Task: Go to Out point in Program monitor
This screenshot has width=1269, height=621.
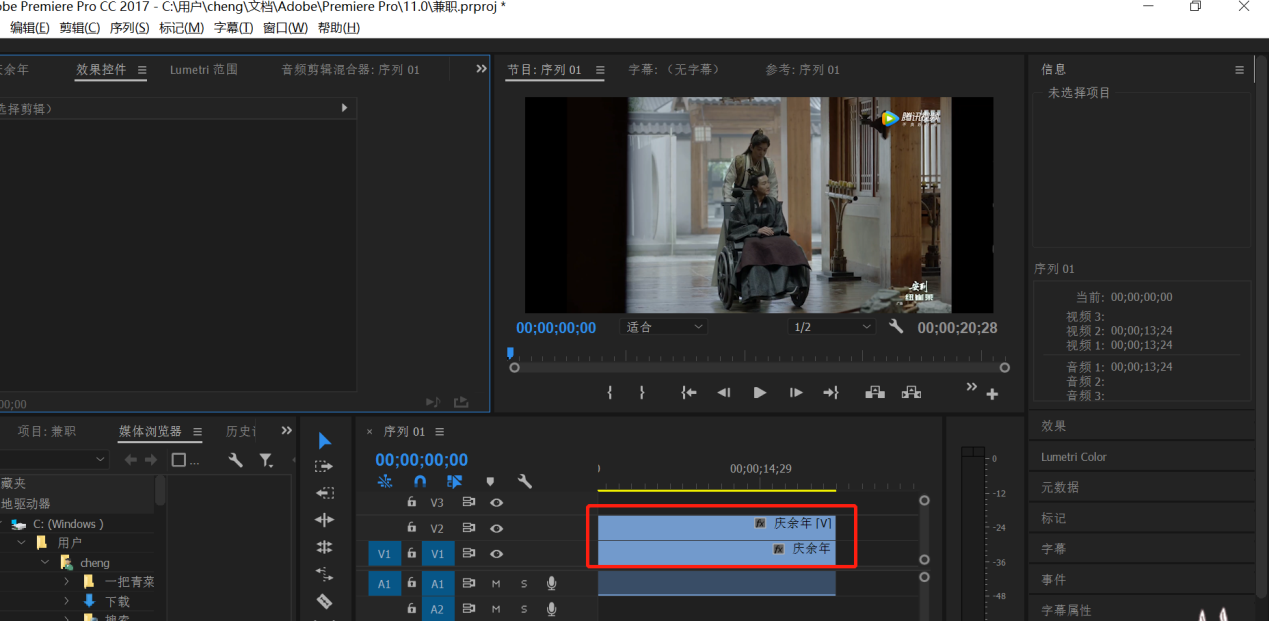Action: pyautogui.click(x=831, y=393)
